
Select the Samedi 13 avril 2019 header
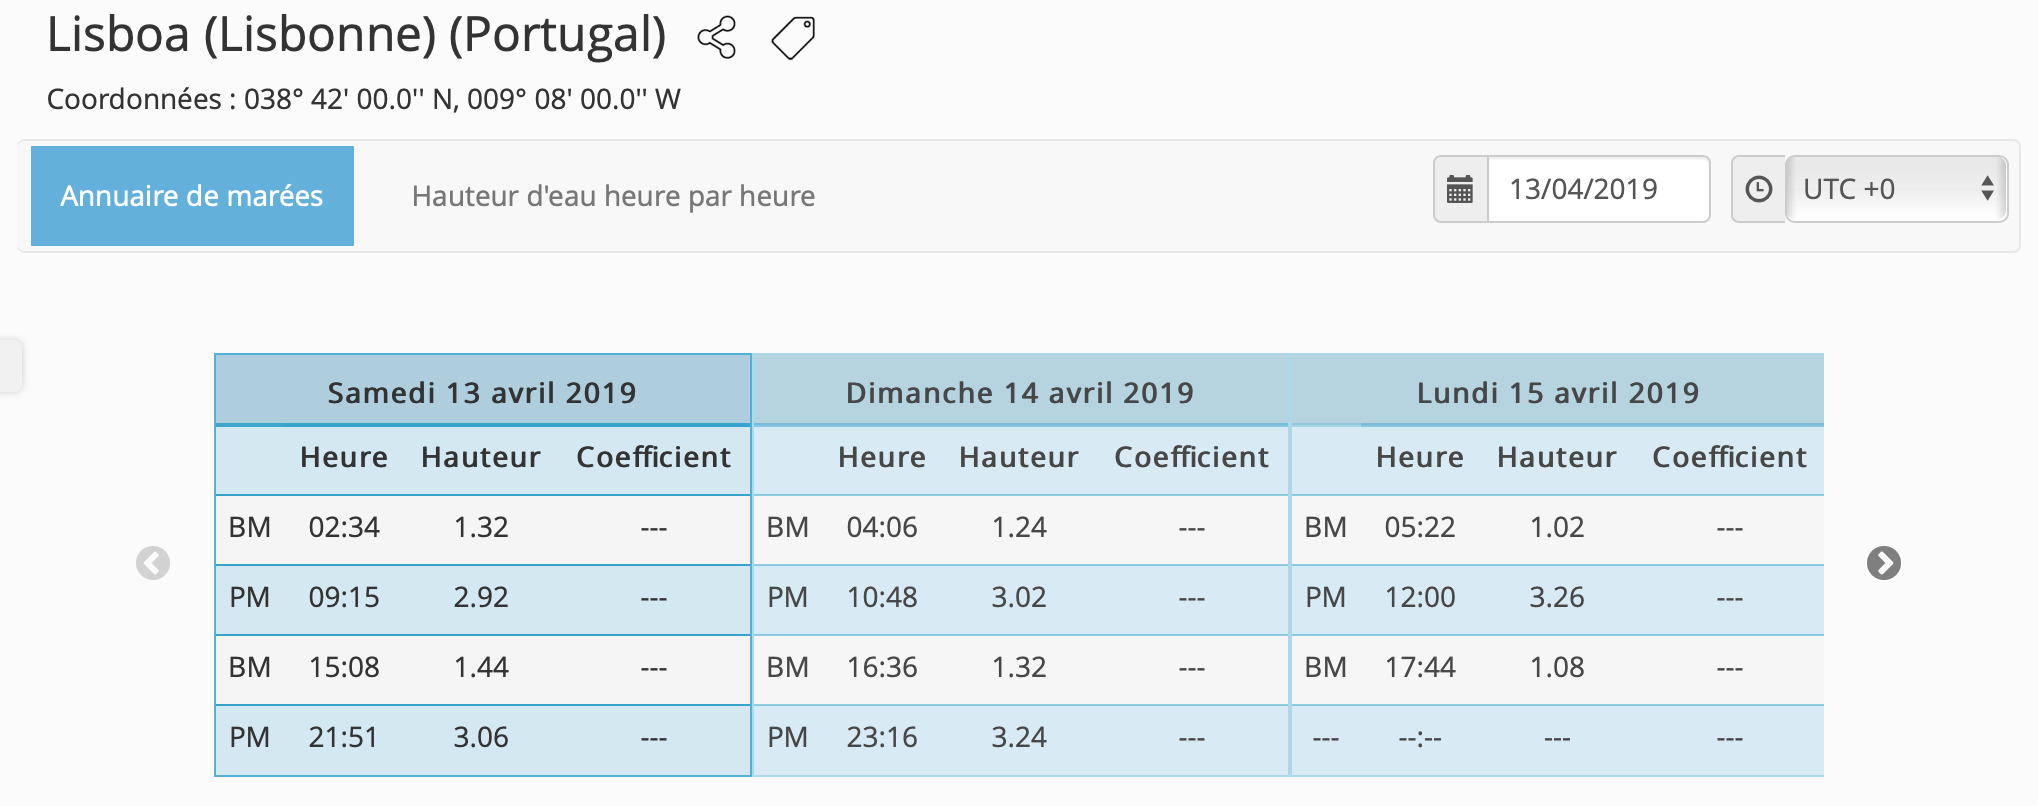tap(482, 392)
